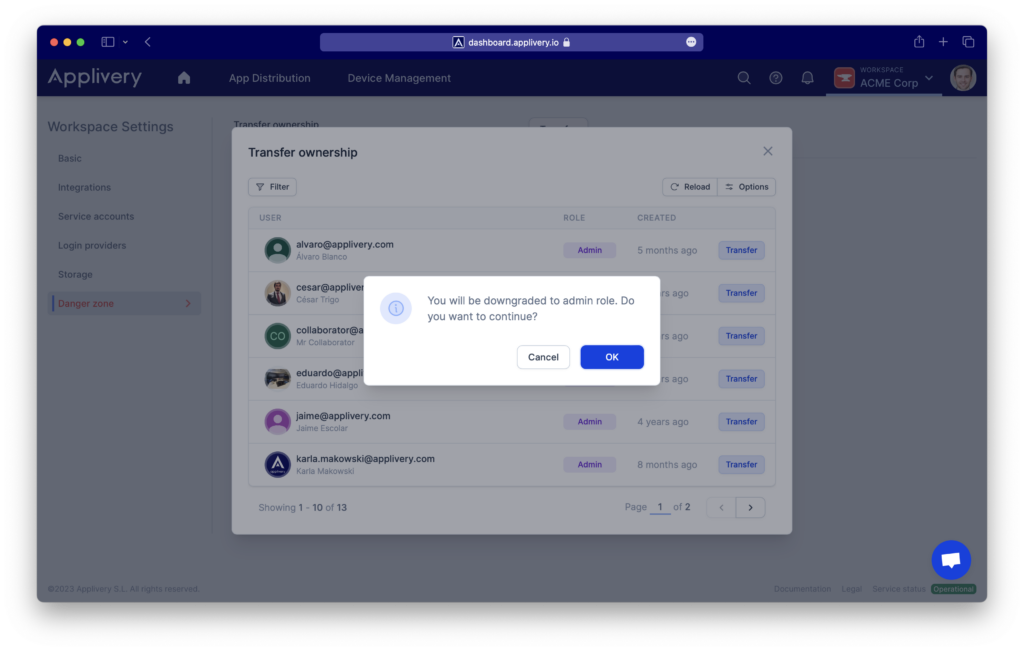Open the Legal footer link
The image size is (1024, 651).
point(852,589)
